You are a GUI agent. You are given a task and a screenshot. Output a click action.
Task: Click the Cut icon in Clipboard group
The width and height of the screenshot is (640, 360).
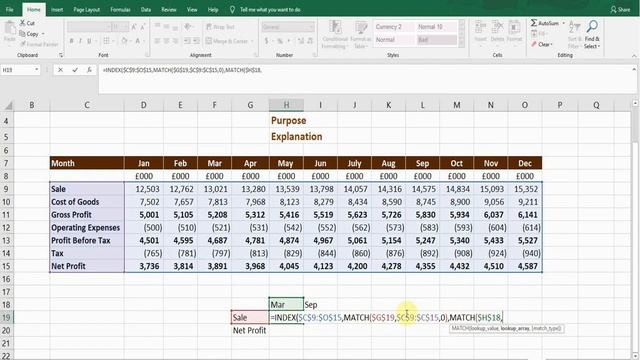23,23
